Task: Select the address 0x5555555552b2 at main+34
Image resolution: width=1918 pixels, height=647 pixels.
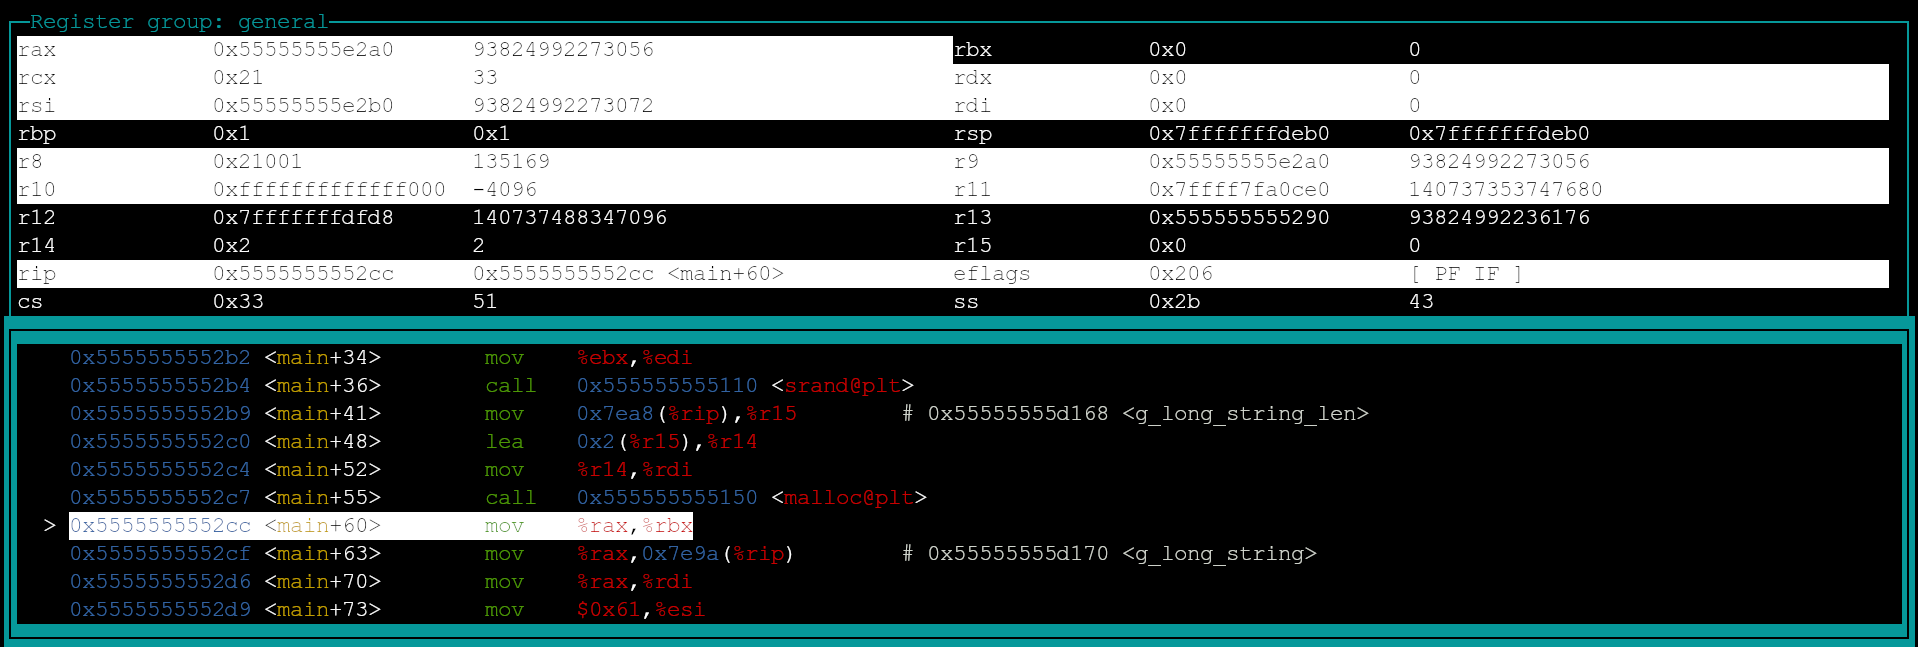Action: 160,358
